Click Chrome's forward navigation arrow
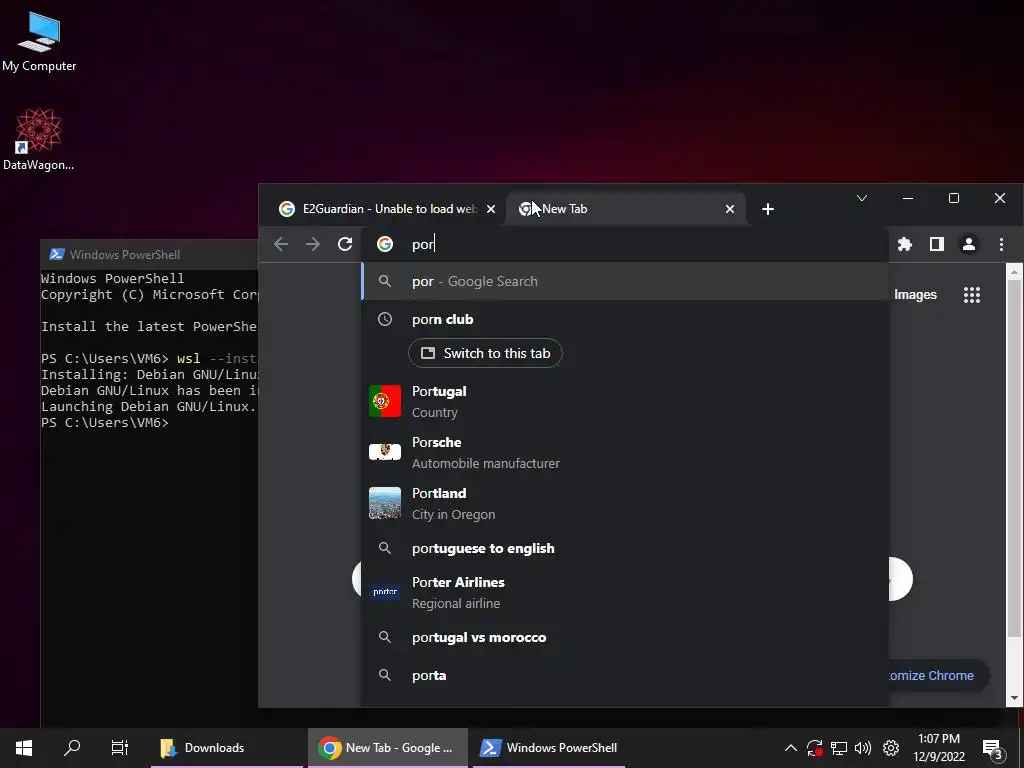The image size is (1024, 768). tap(313, 244)
